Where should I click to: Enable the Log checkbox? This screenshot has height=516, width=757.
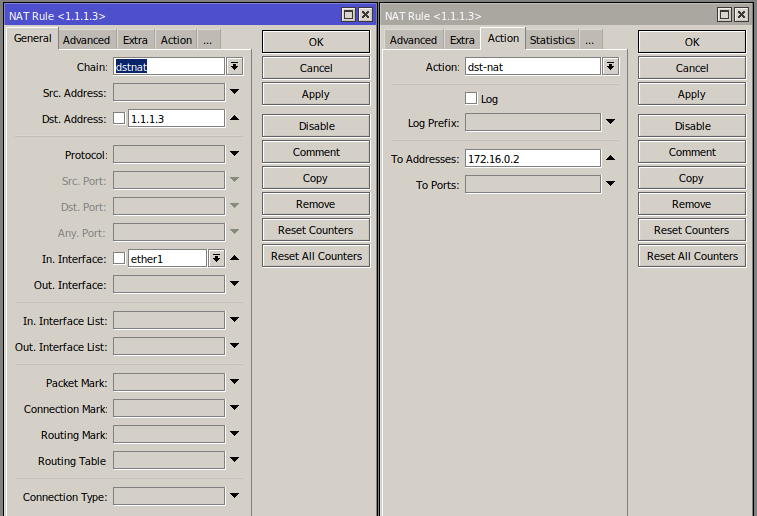click(471, 98)
